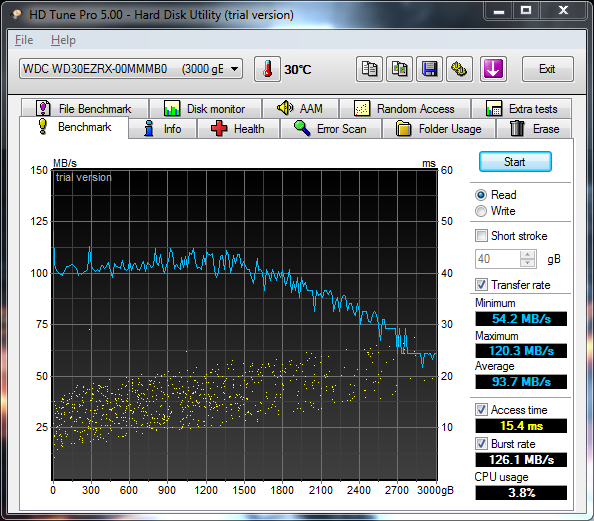Click the short stroke gB input field
The height and width of the screenshot is (521, 594).
(x=498, y=259)
